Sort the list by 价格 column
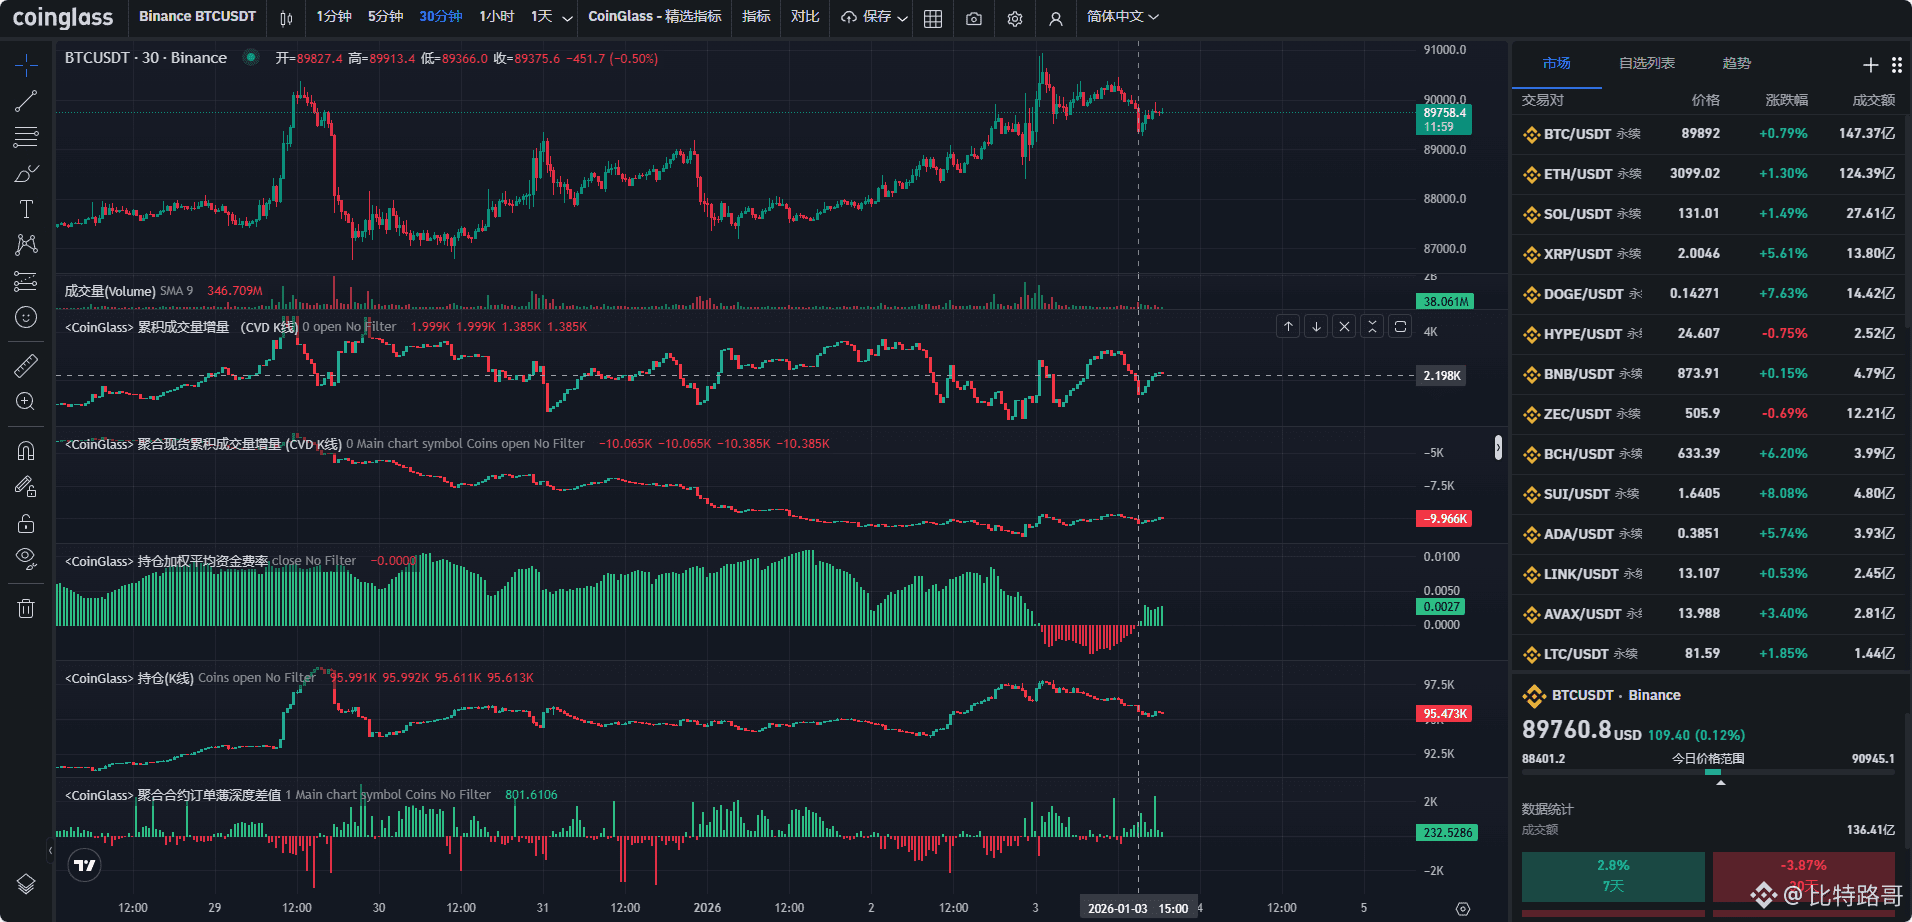This screenshot has height=922, width=1912. pyautogui.click(x=1706, y=100)
